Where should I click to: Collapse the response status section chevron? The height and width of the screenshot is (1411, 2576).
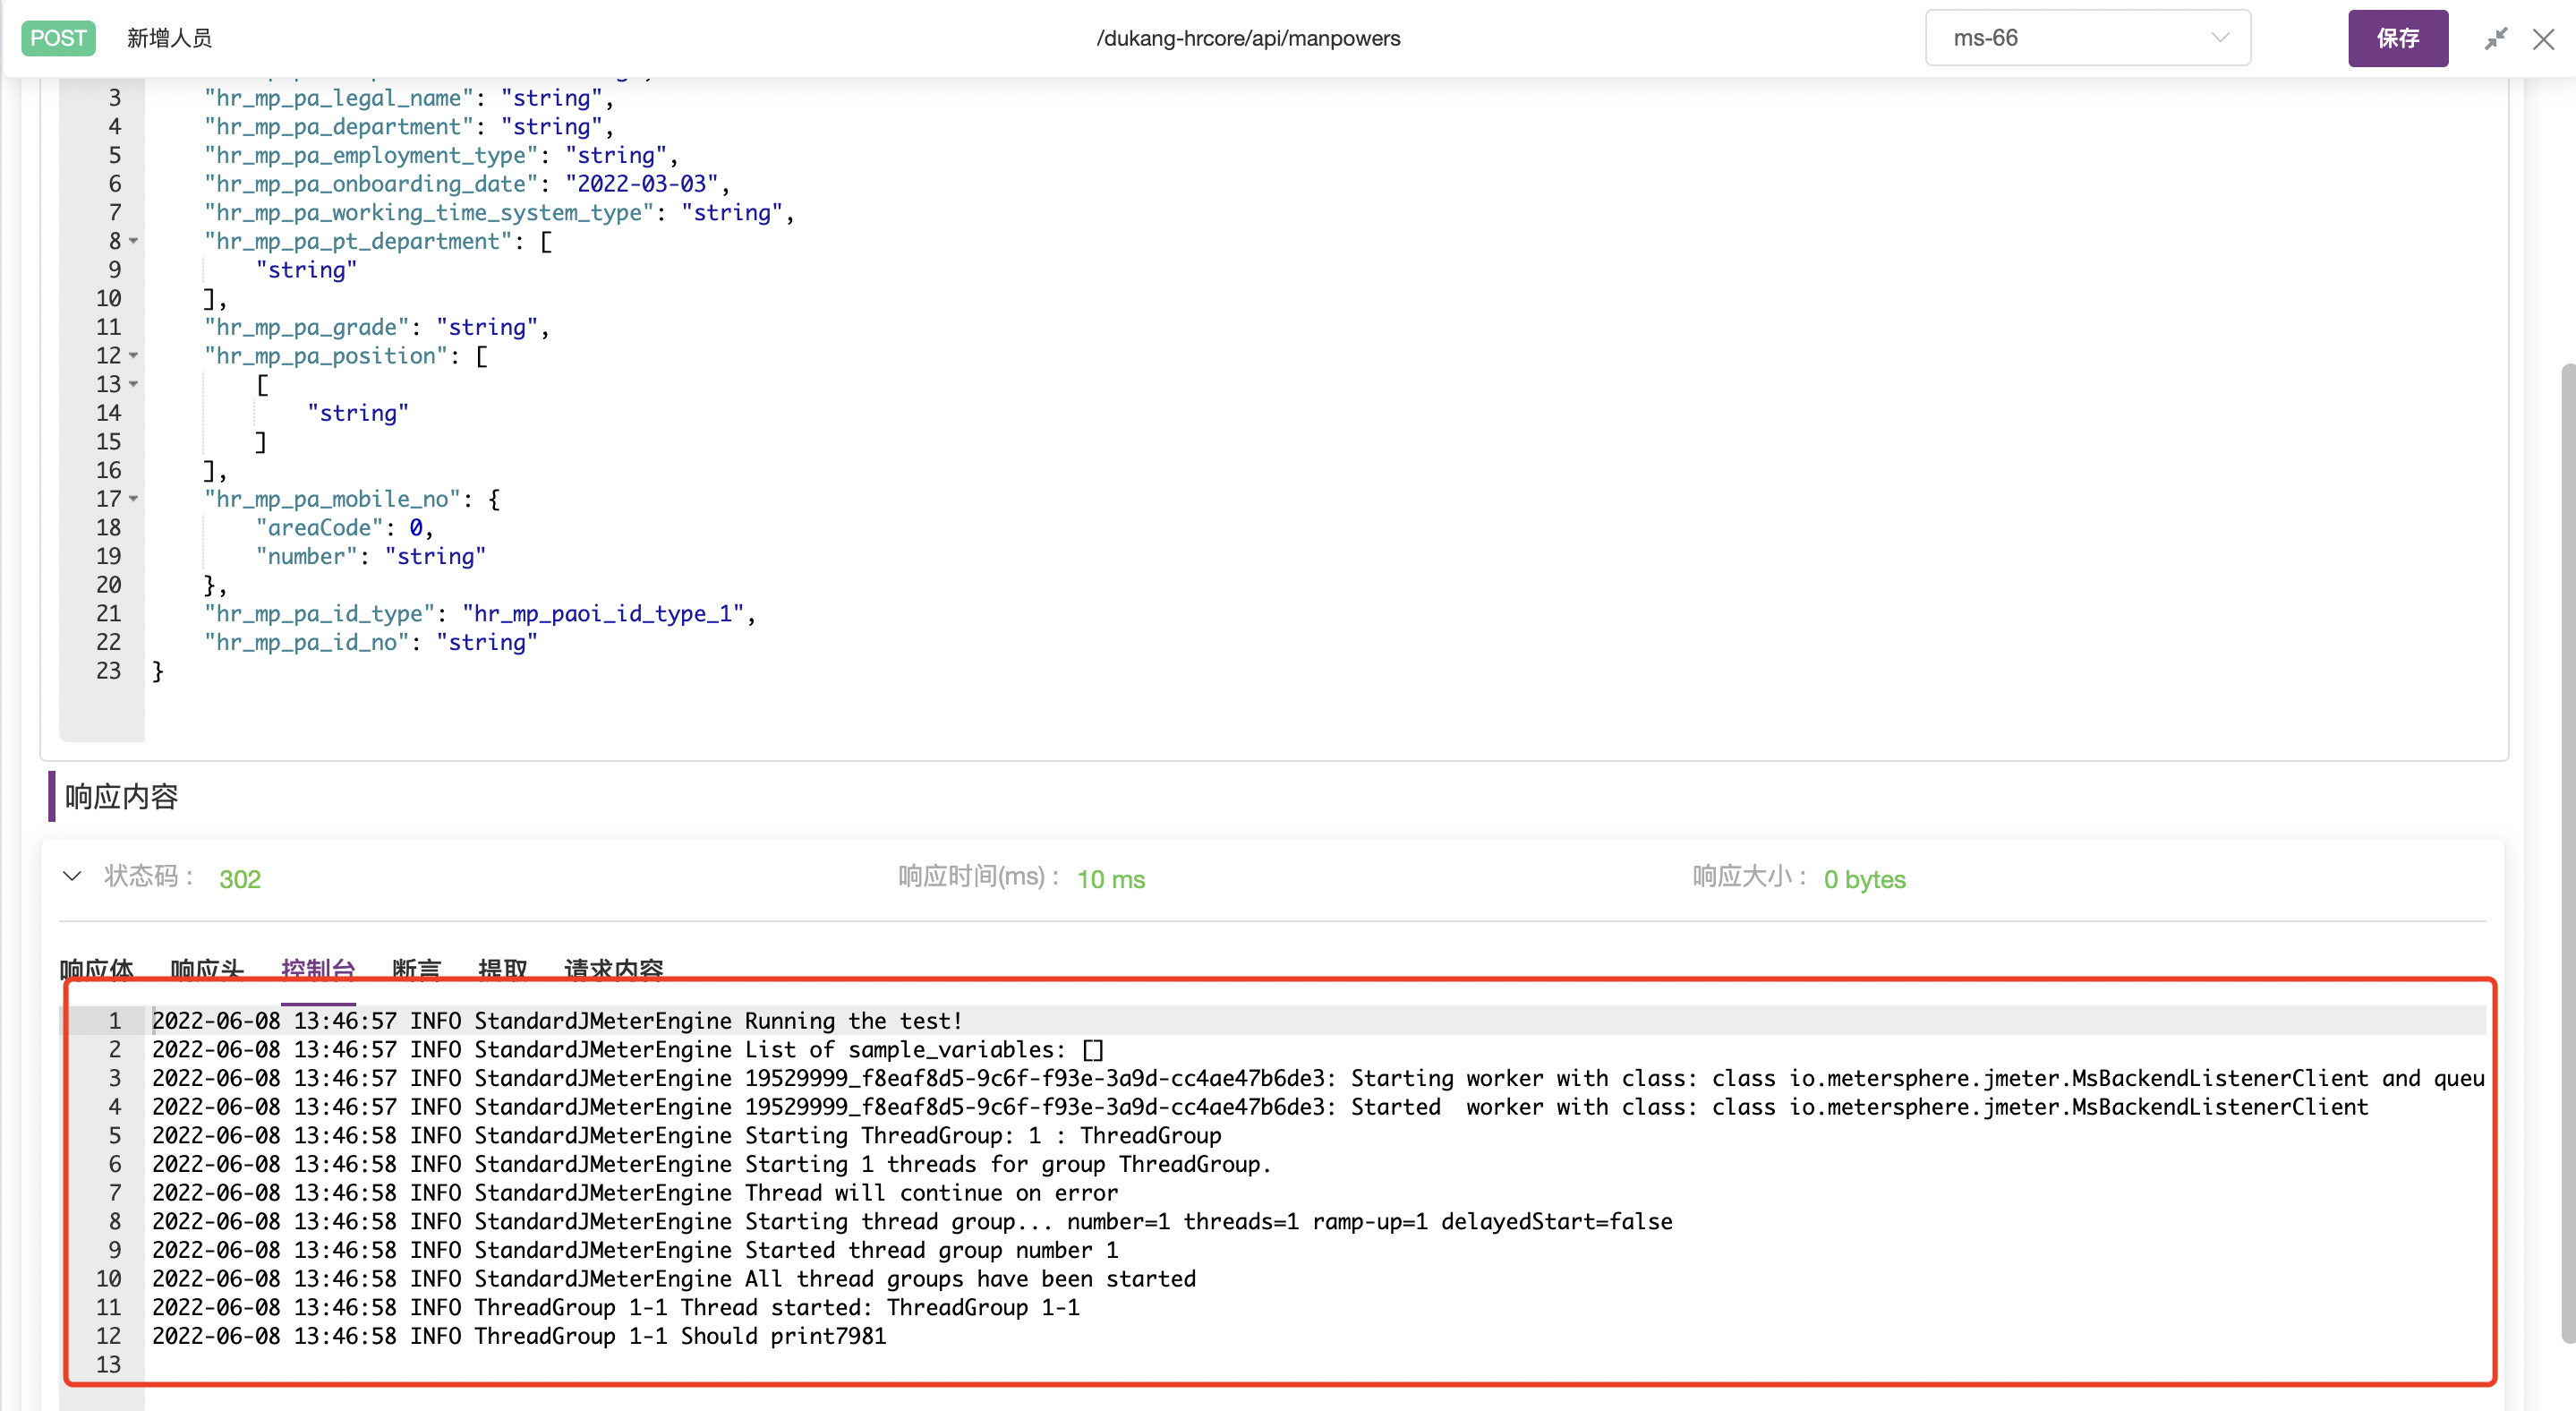(x=72, y=876)
